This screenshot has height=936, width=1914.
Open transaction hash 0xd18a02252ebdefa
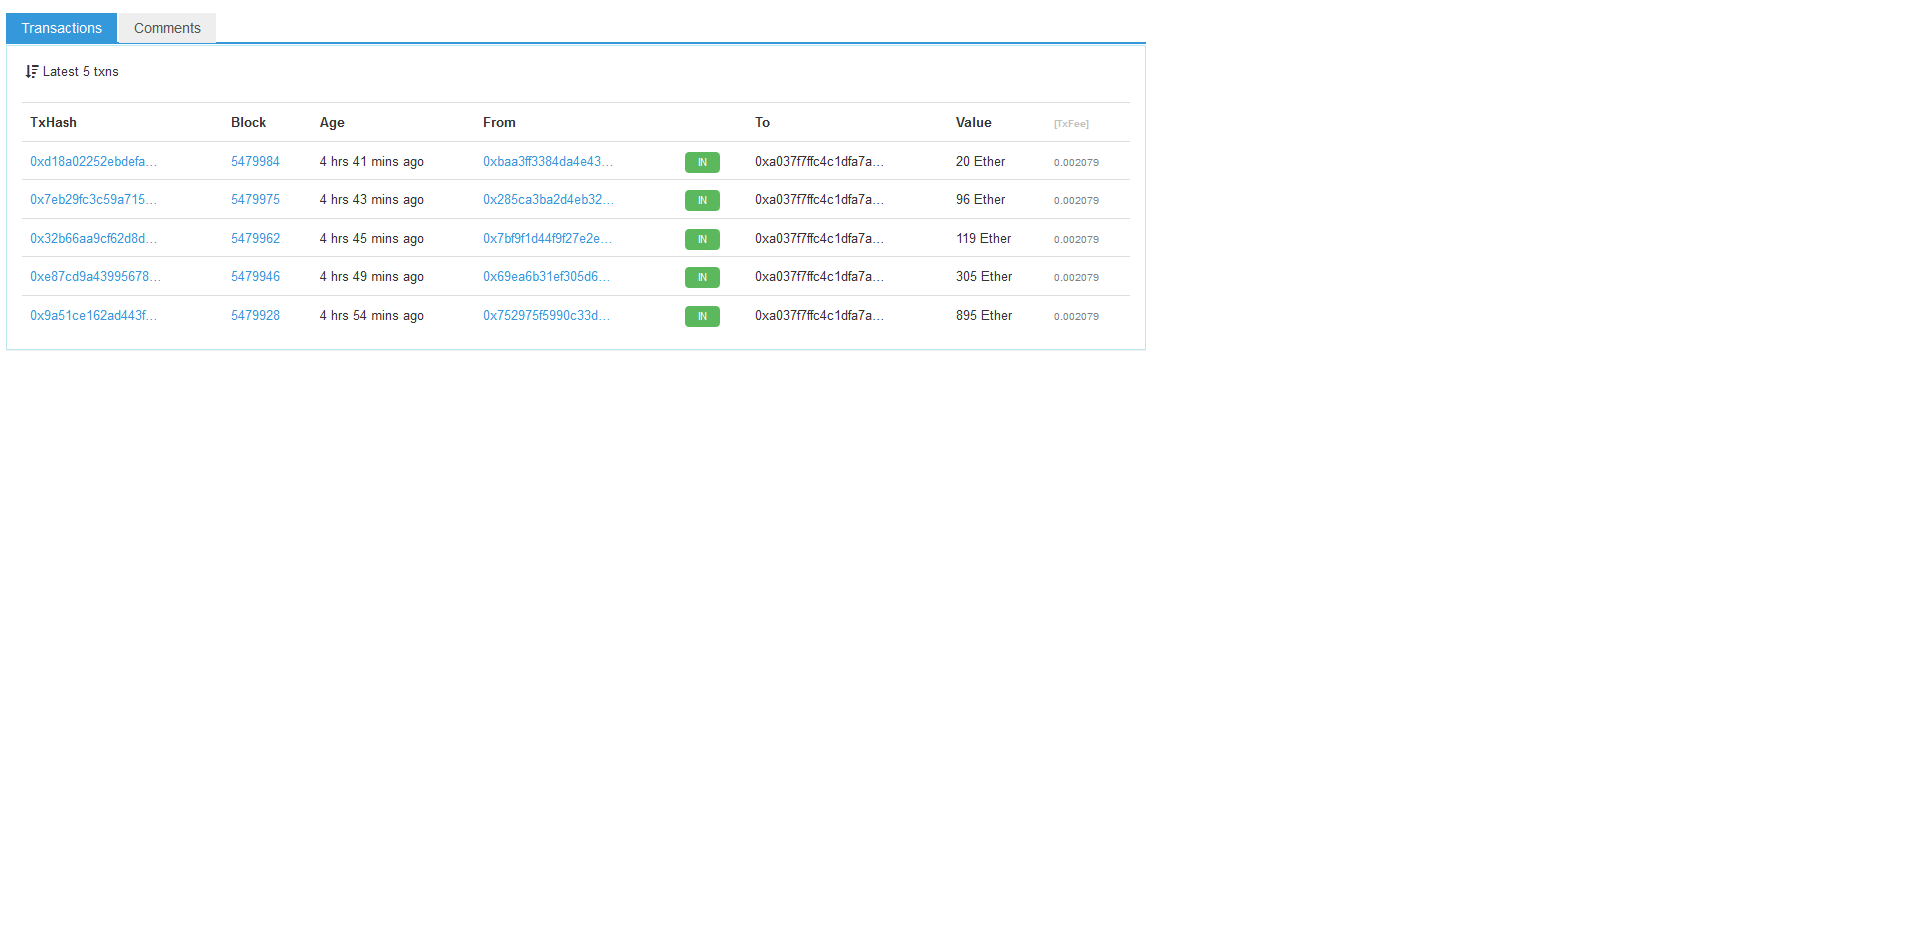tap(93, 162)
